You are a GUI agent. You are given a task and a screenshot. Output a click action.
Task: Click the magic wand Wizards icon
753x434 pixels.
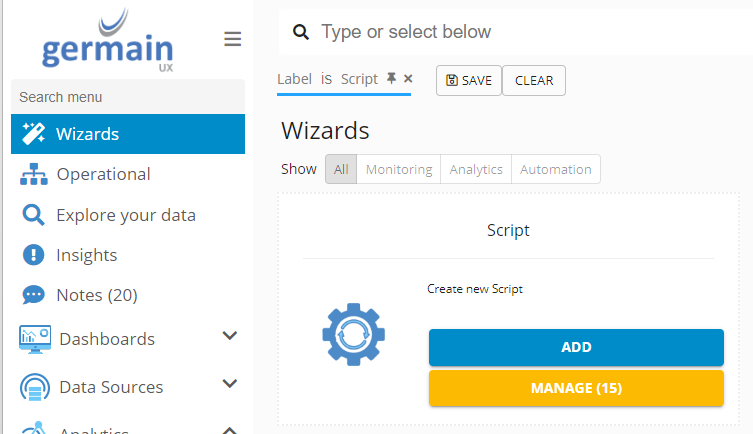34,134
